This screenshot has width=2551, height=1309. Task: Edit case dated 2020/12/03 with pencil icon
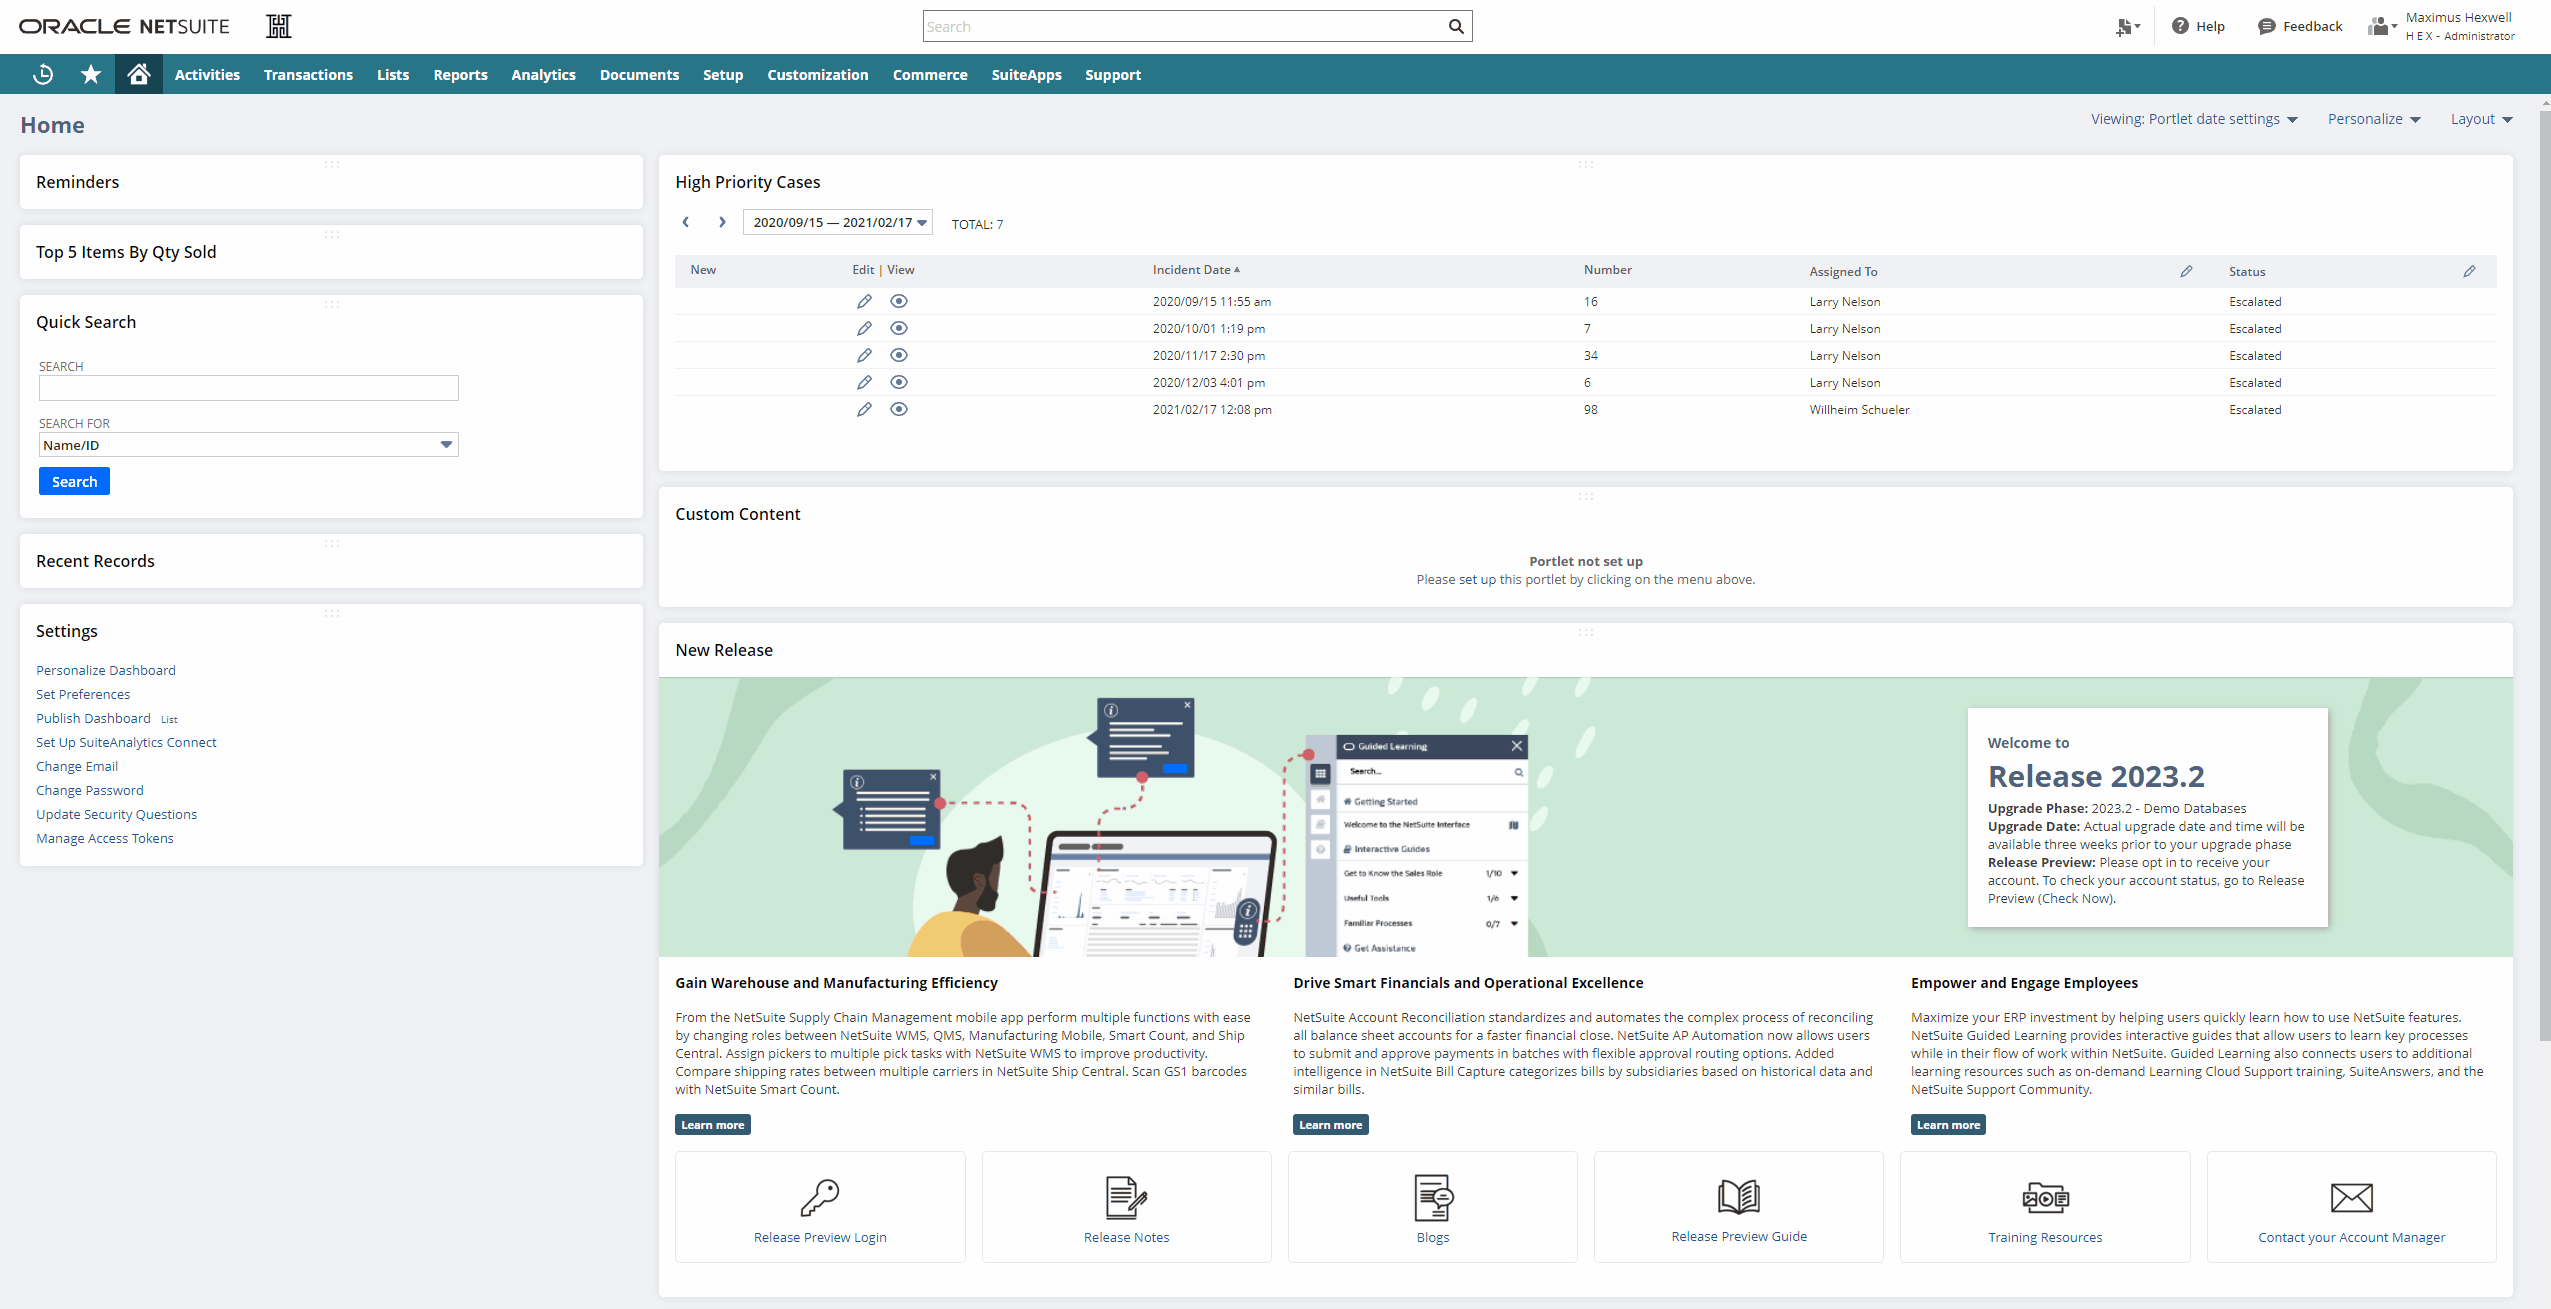864,382
